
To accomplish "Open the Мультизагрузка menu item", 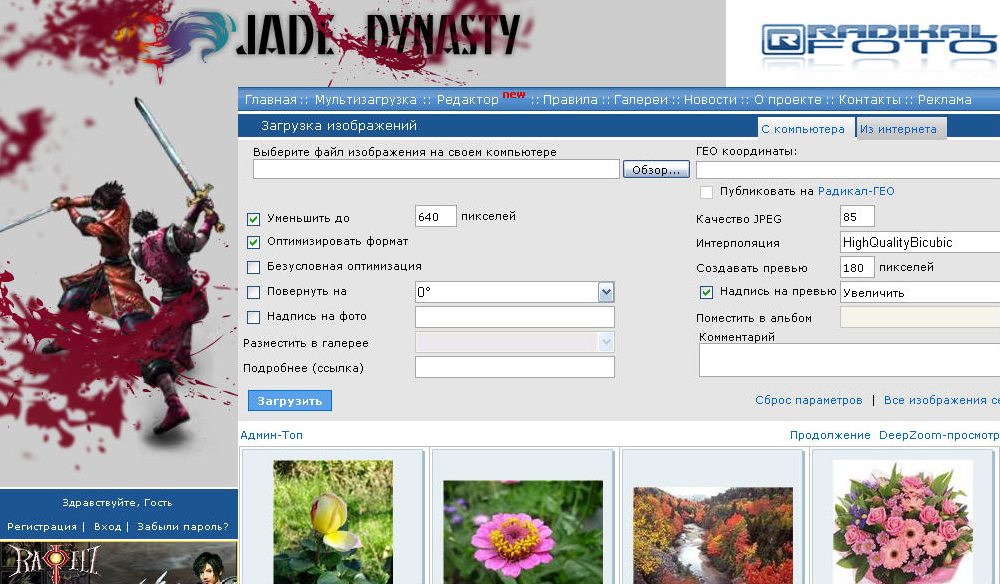I will click(x=365, y=100).
